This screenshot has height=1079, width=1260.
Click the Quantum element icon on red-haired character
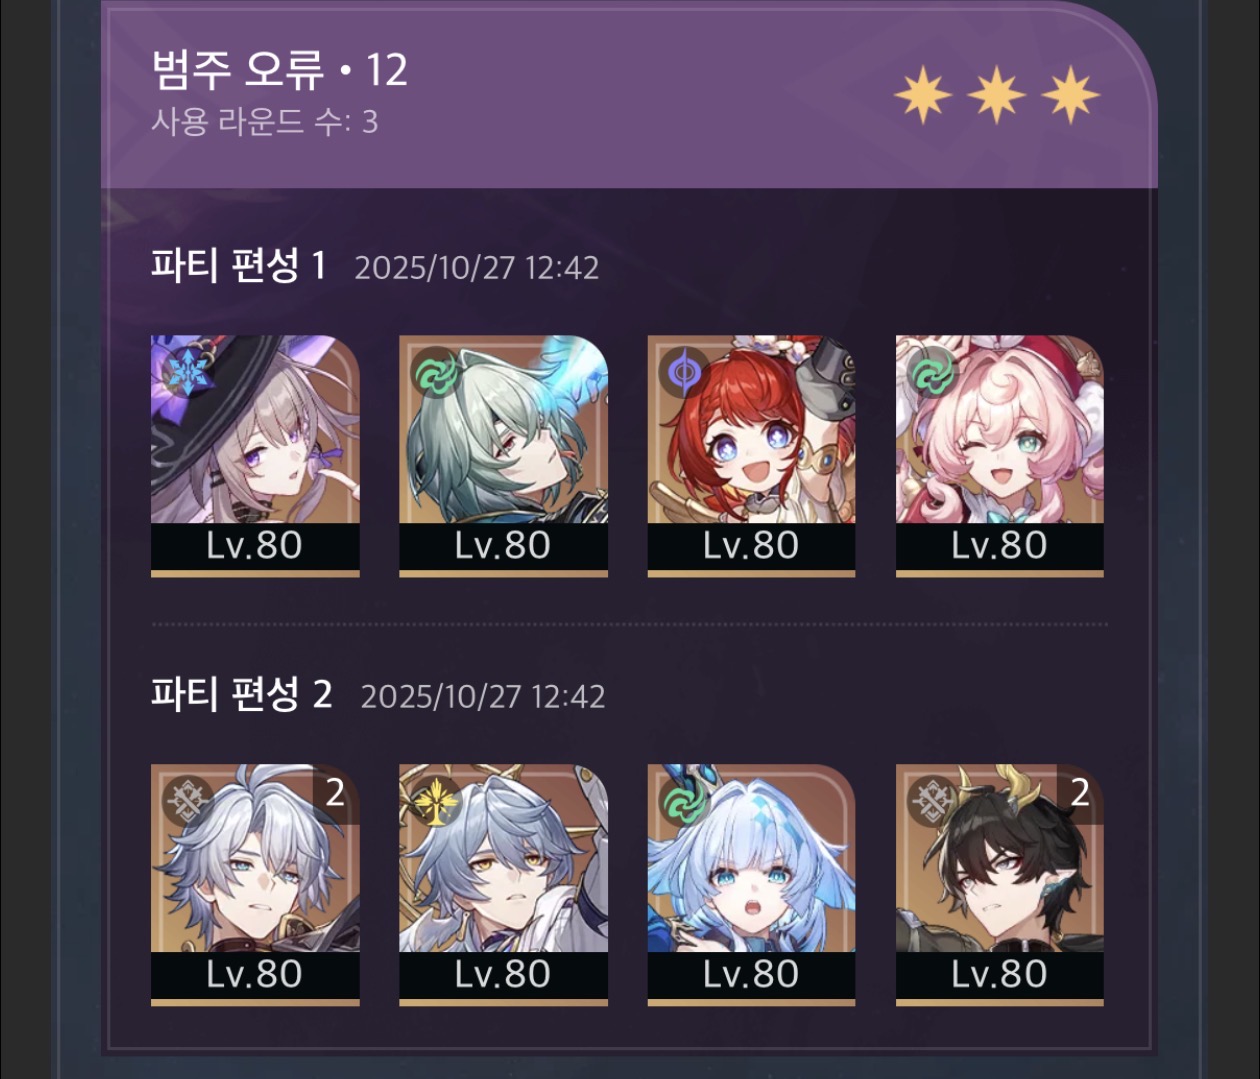tap(684, 373)
